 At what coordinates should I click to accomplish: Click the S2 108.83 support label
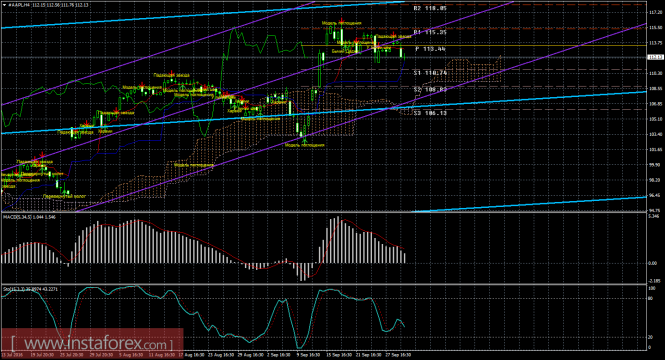pos(430,89)
